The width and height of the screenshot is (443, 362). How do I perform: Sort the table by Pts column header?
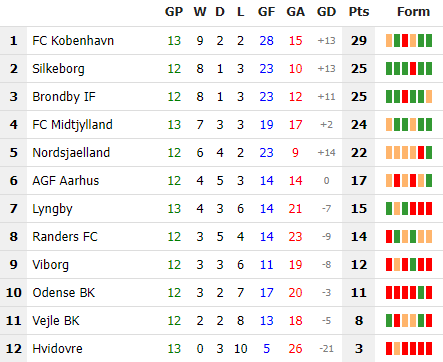point(359,12)
